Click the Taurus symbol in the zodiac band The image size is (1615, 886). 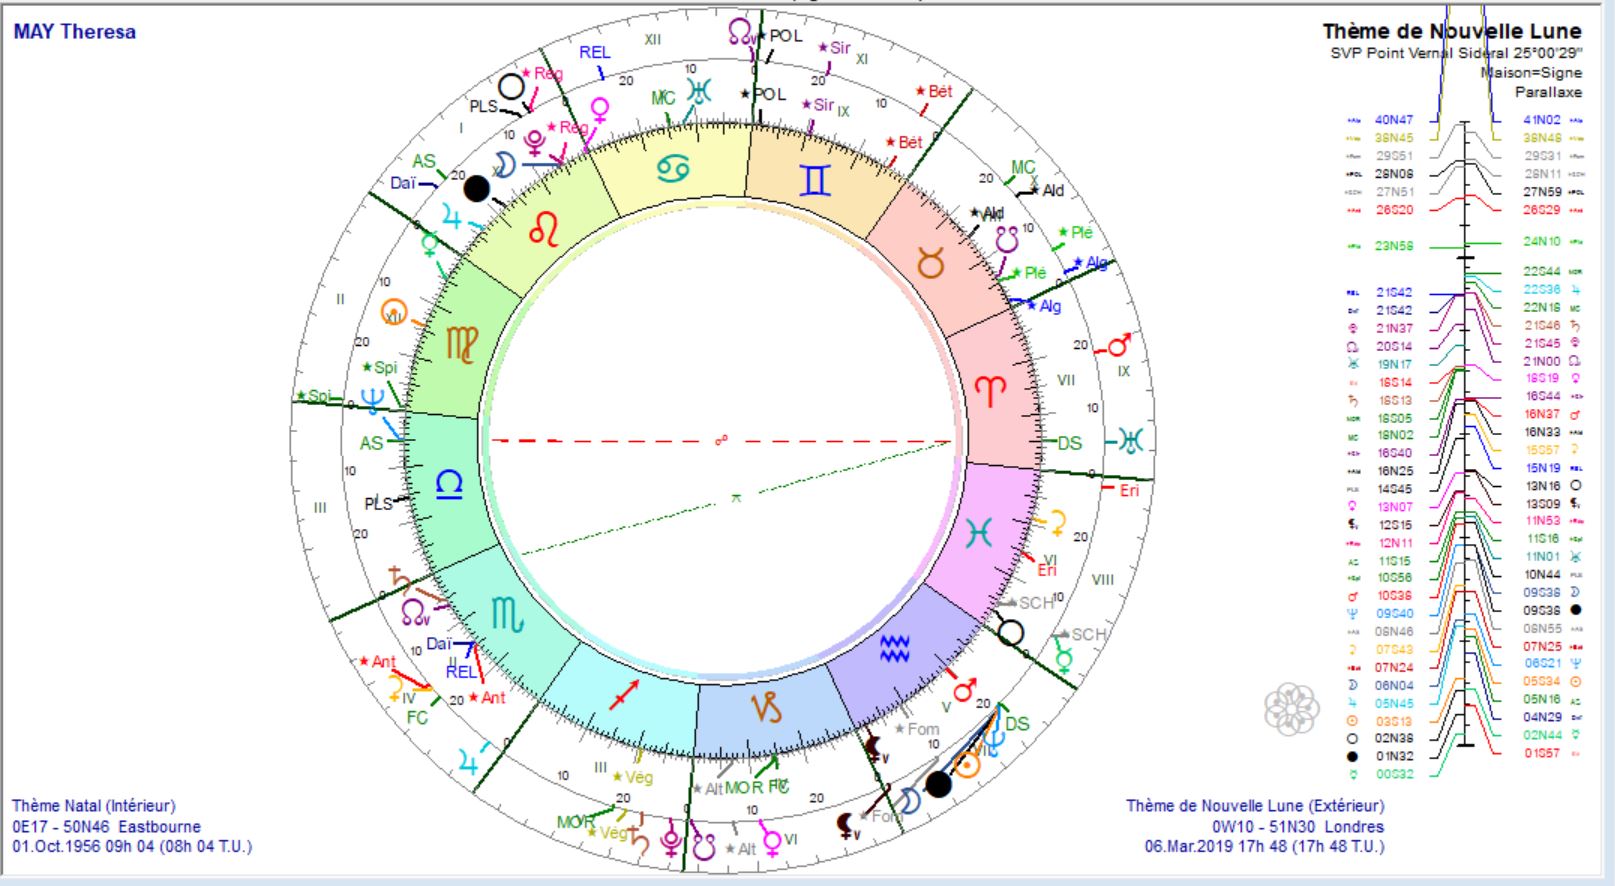pyautogui.click(x=931, y=264)
